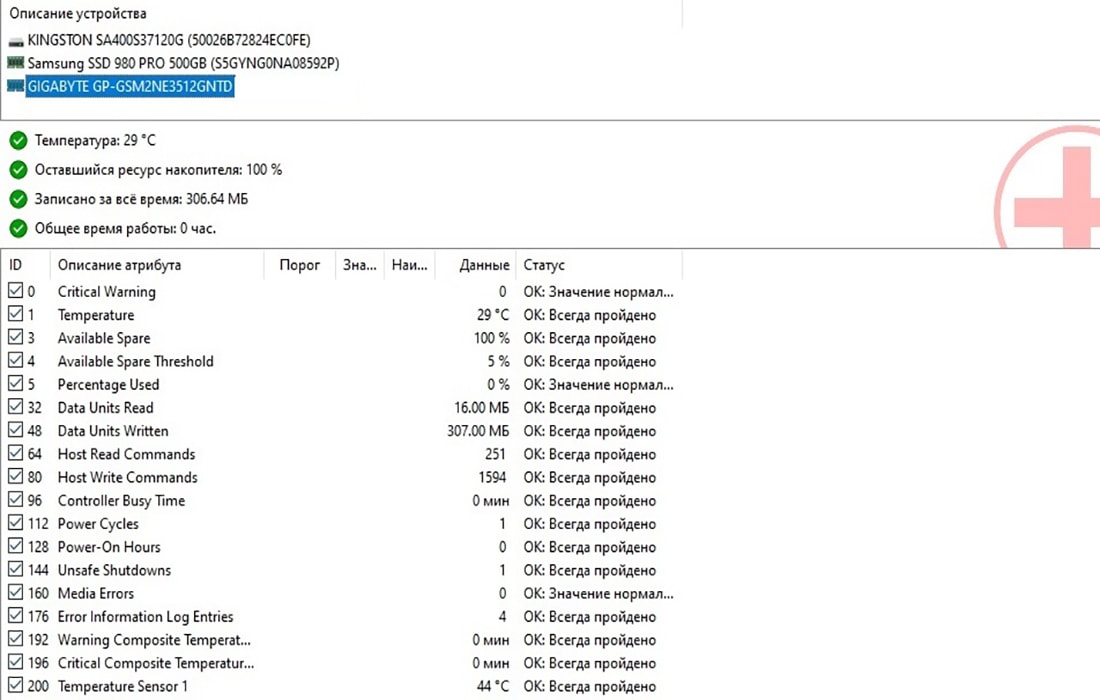
Task: Click the Наи... column header
Action: point(410,265)
